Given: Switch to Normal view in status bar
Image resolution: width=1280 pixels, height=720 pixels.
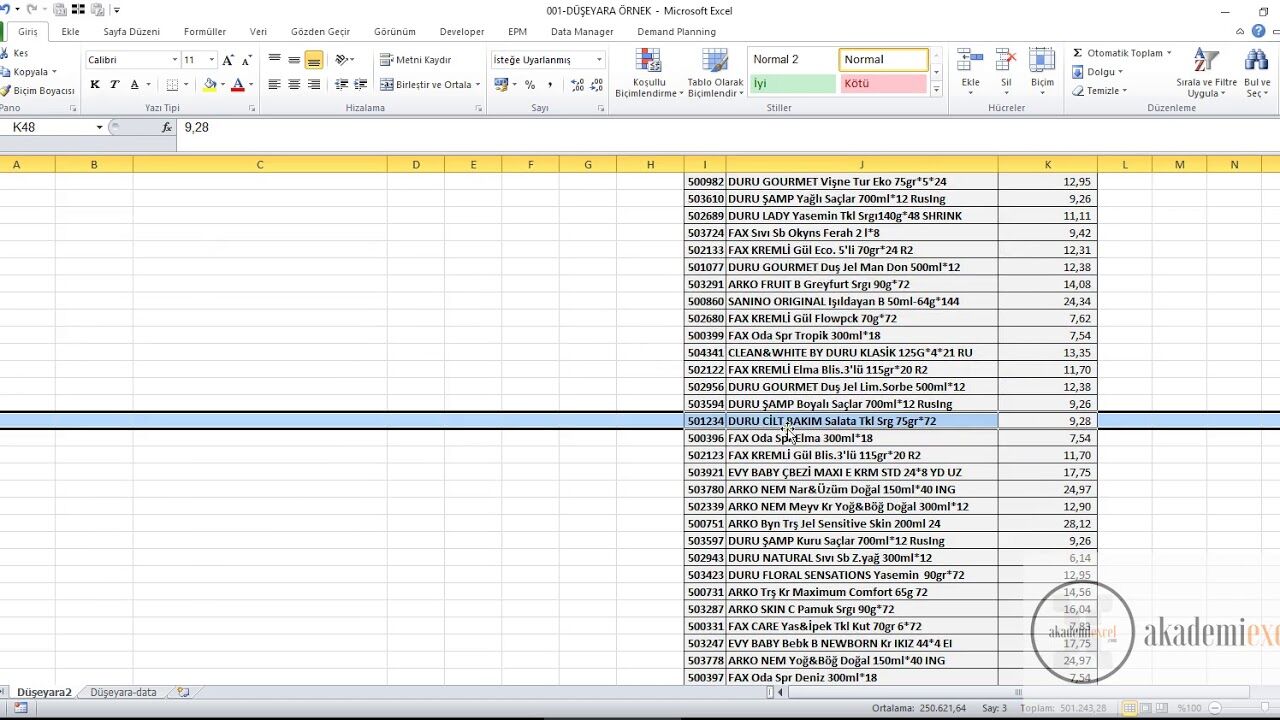Looking at the screenshot, I should [x=1128, y=708].
